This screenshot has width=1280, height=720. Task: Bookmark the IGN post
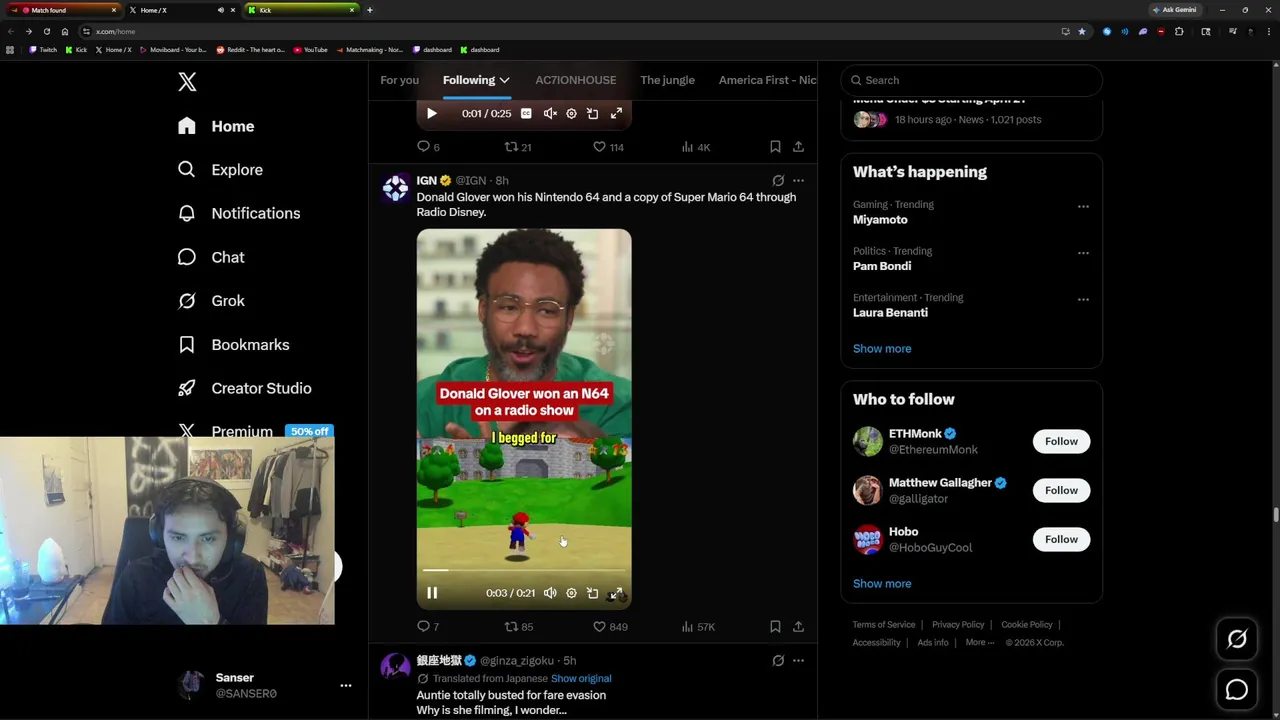[775, 627]
